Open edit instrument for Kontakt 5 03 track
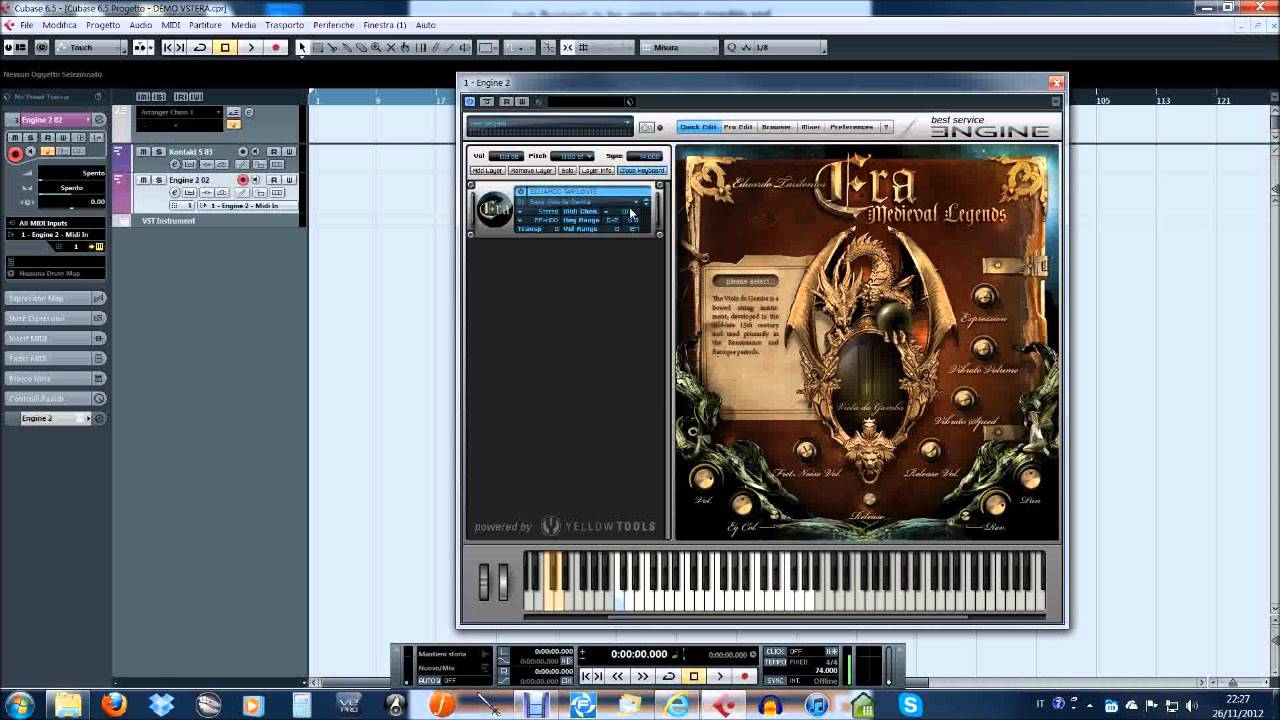This screenshot has height=720, width=1280. click(175, 164)
